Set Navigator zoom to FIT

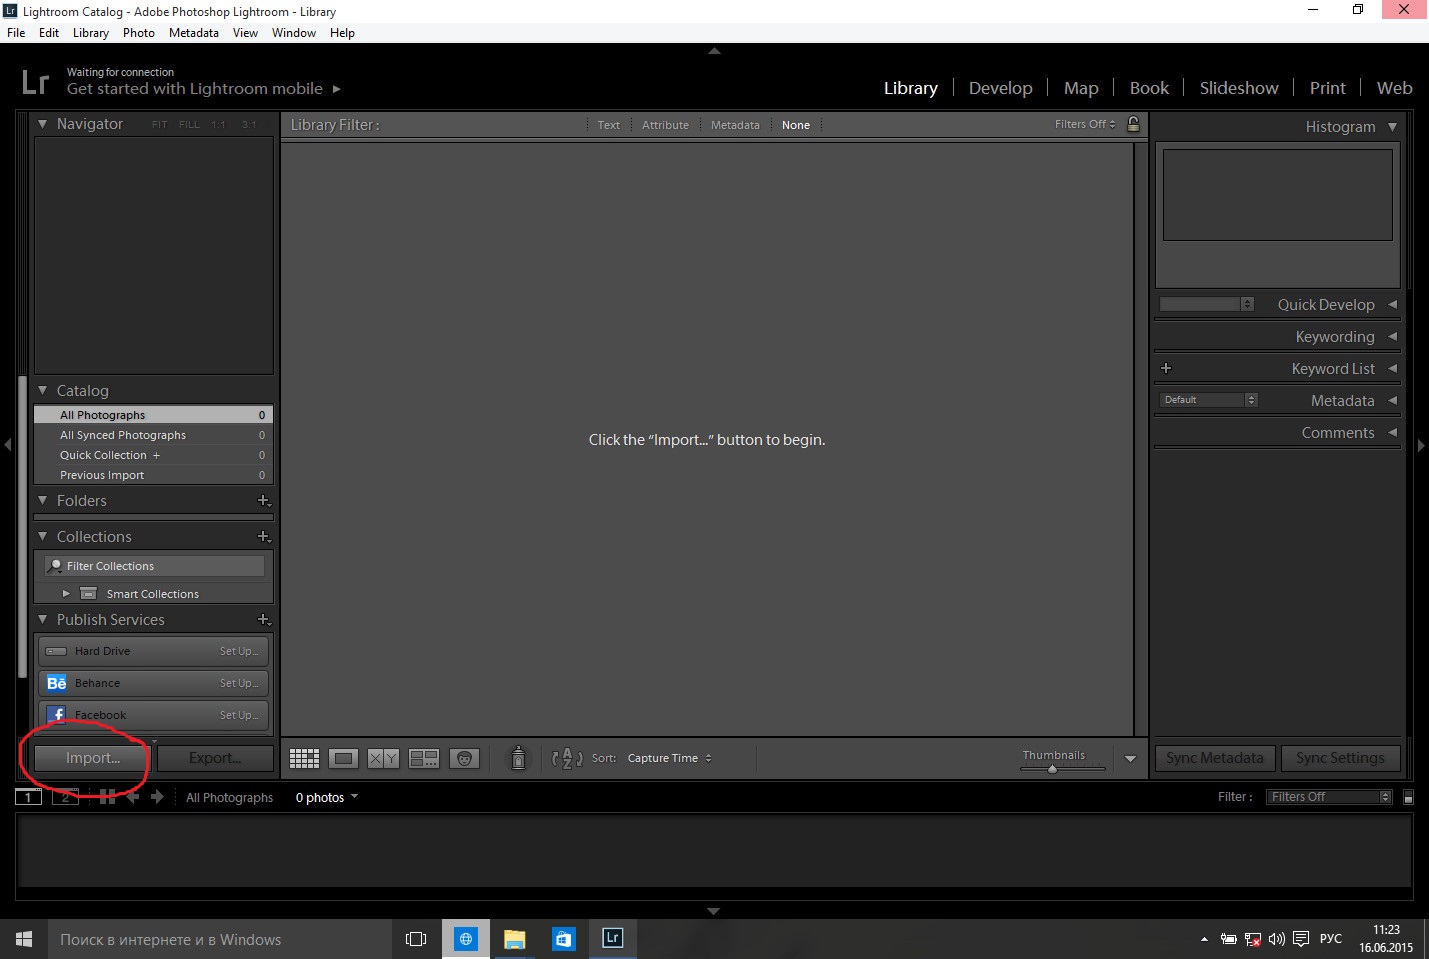click(159, 125)
